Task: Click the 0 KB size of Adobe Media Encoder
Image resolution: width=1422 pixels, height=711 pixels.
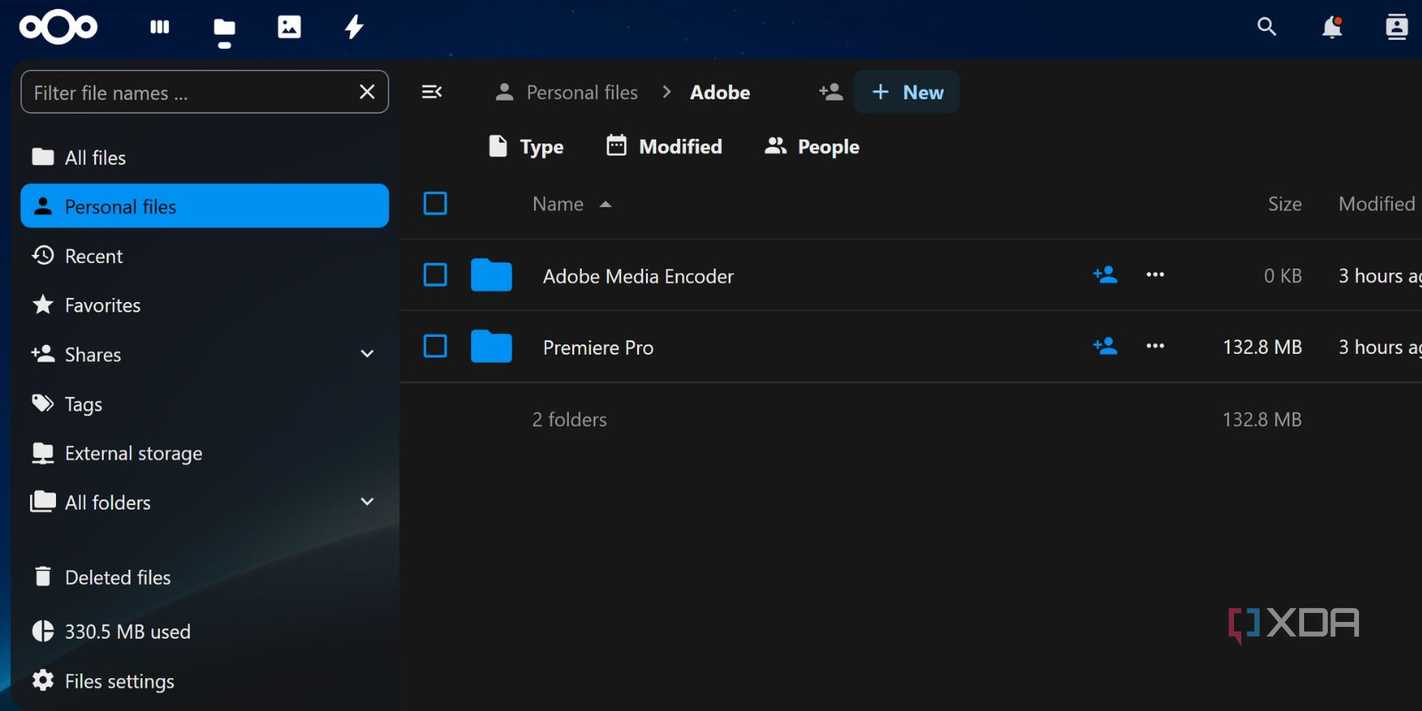Action: (x=1283, y=276)
